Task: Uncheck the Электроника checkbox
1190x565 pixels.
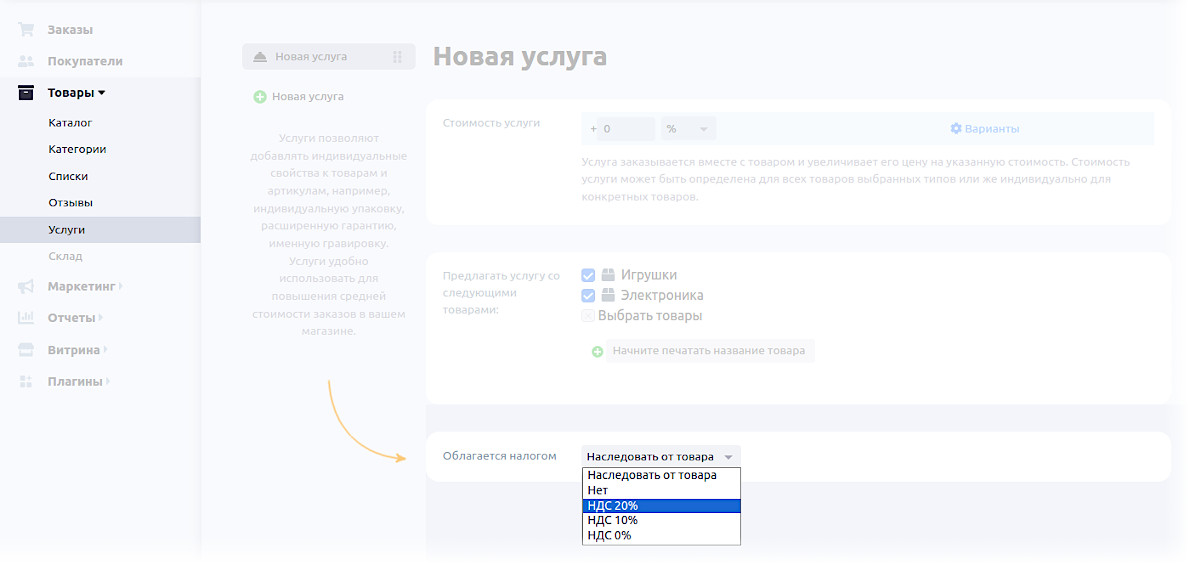Action: pyautogui.click(x=588, y=296)
